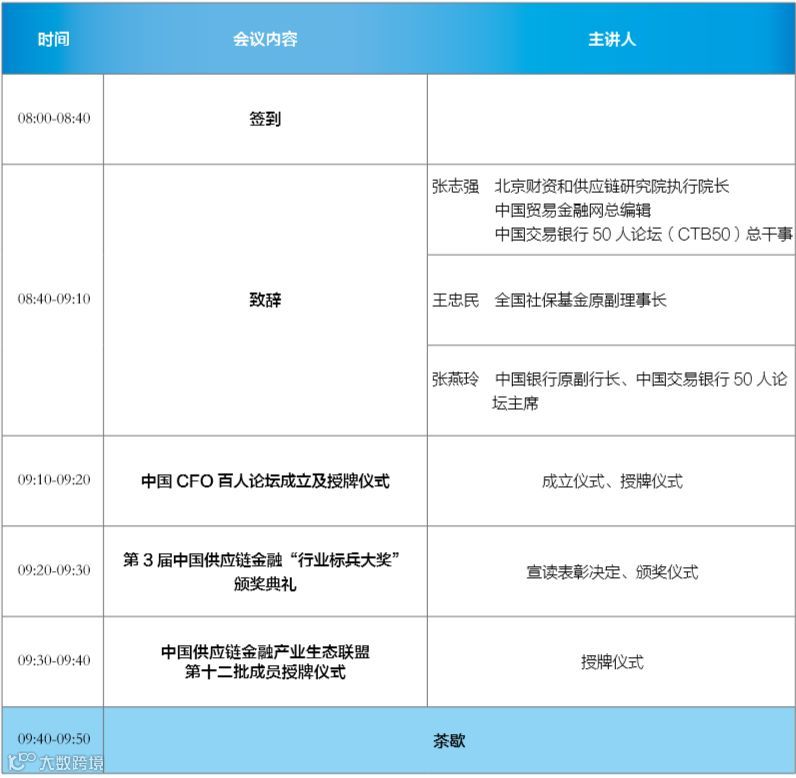Select the 09:20-09:30 time cell

(x=54, y=570)
